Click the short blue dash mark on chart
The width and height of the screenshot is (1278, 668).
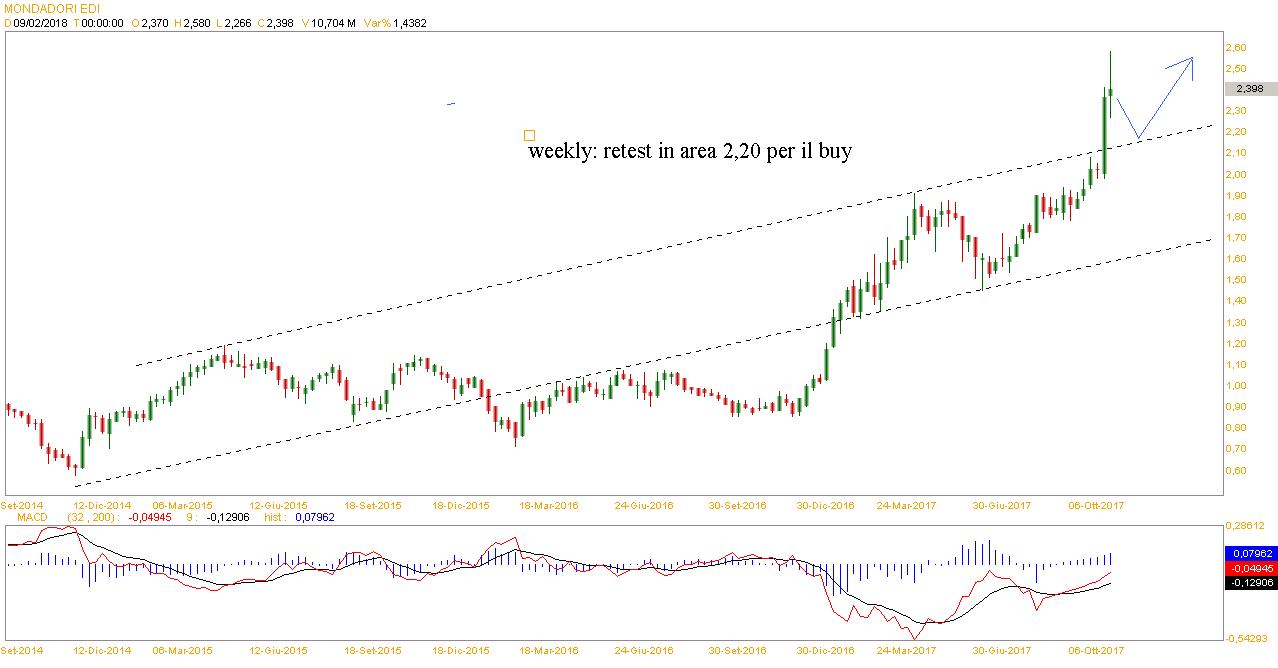pos(451,103)
